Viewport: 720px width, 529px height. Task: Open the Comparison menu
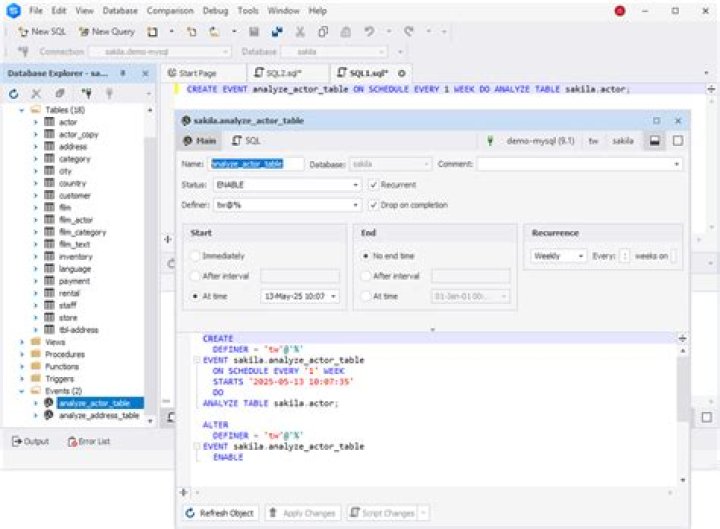click(x=170, y=11)
